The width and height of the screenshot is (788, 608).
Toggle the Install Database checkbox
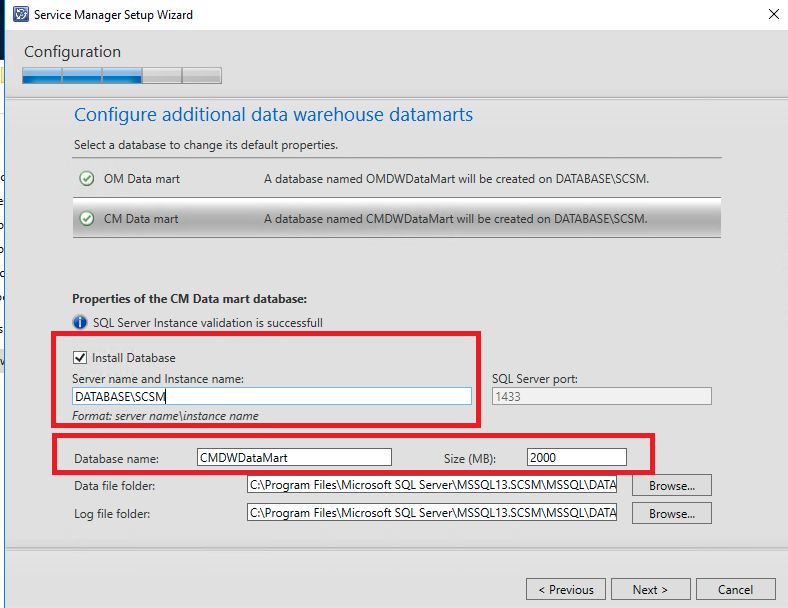point(80,357)
